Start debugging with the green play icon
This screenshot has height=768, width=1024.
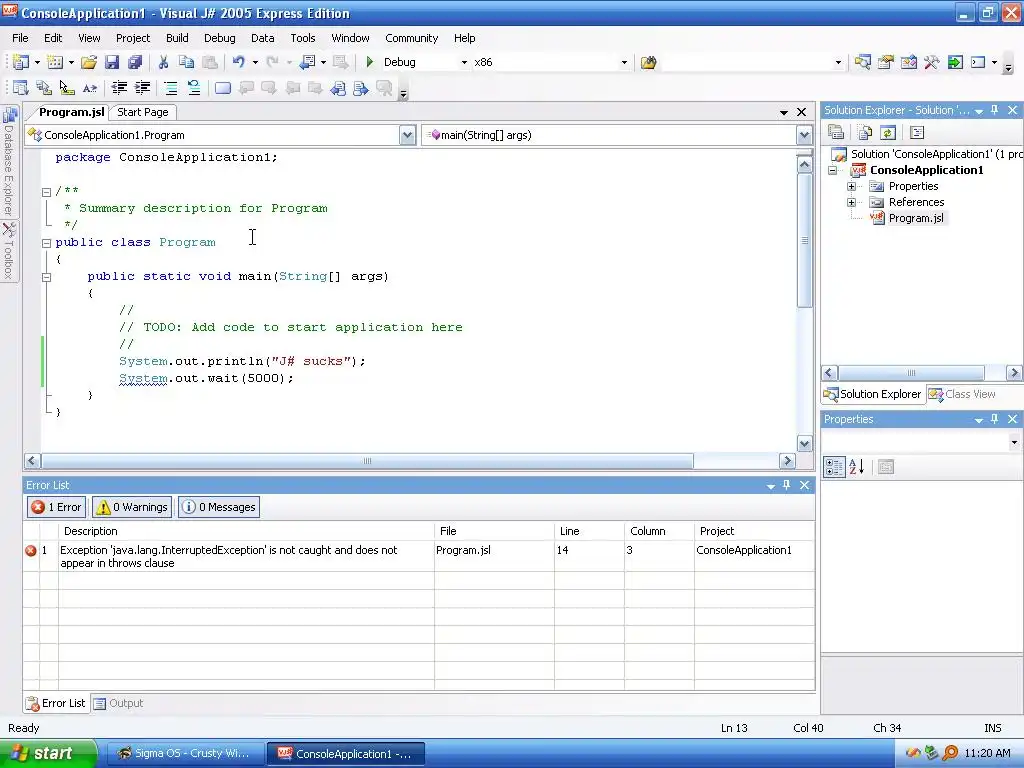370,62
